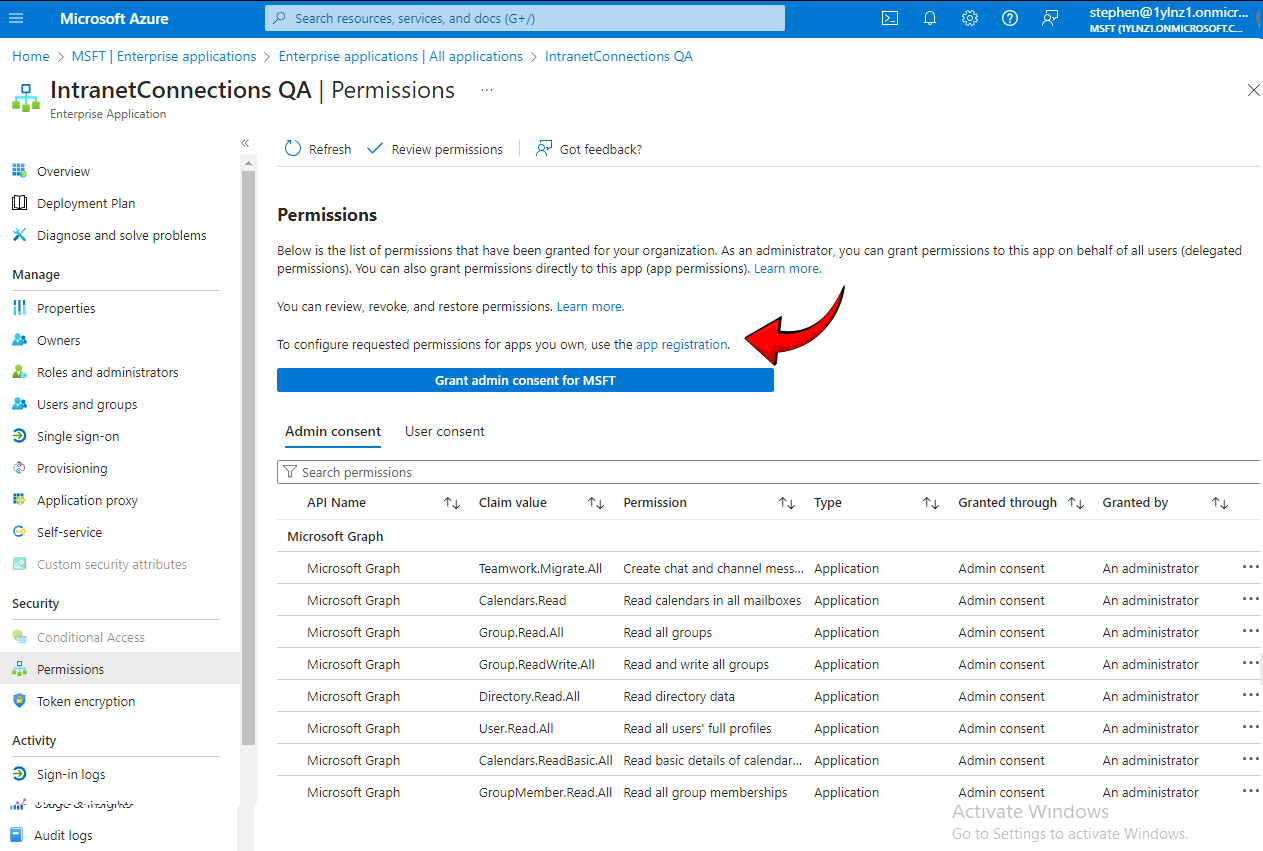Switch to the Admin consent tab
The width and height of the screenshot is (1263, 851).
point(333,432)
